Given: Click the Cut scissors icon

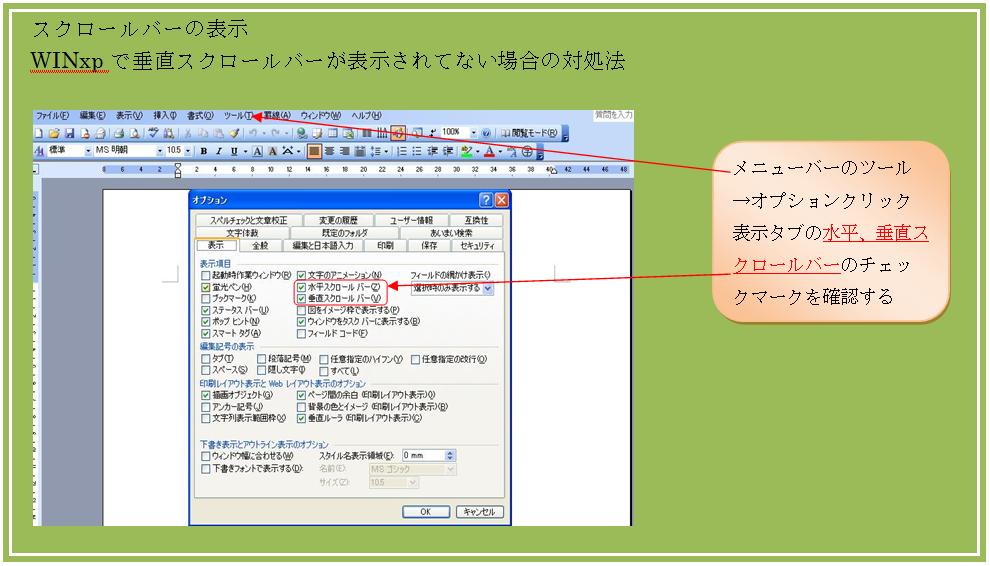Looking at the screenshot, I should pos(188,133).
